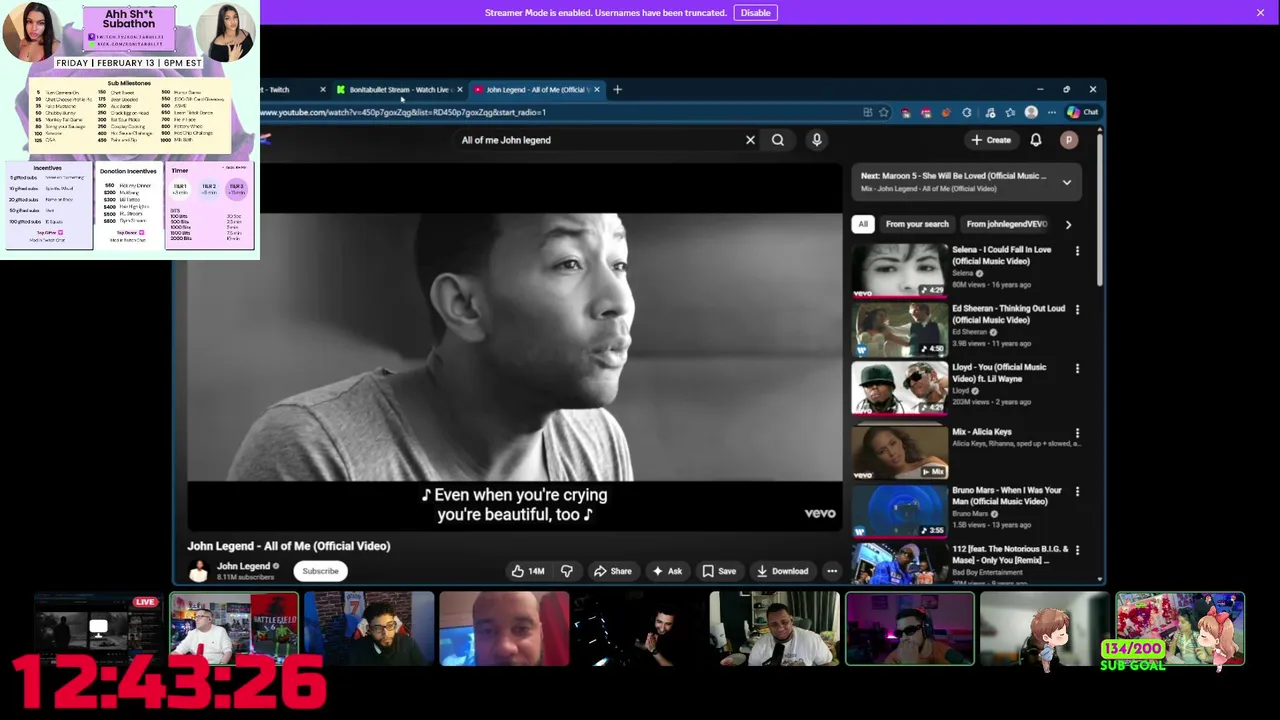Click the orange extension icon in toolbar

coord(946,112)
